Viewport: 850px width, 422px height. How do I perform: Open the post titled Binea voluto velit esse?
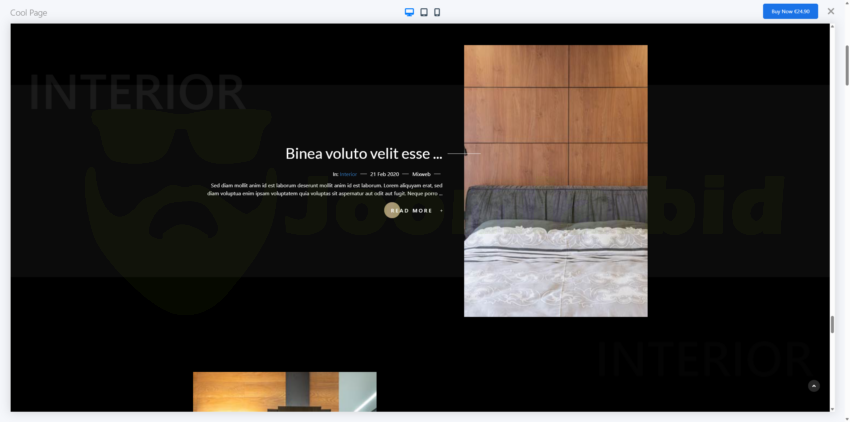click(x=363, y=154)
